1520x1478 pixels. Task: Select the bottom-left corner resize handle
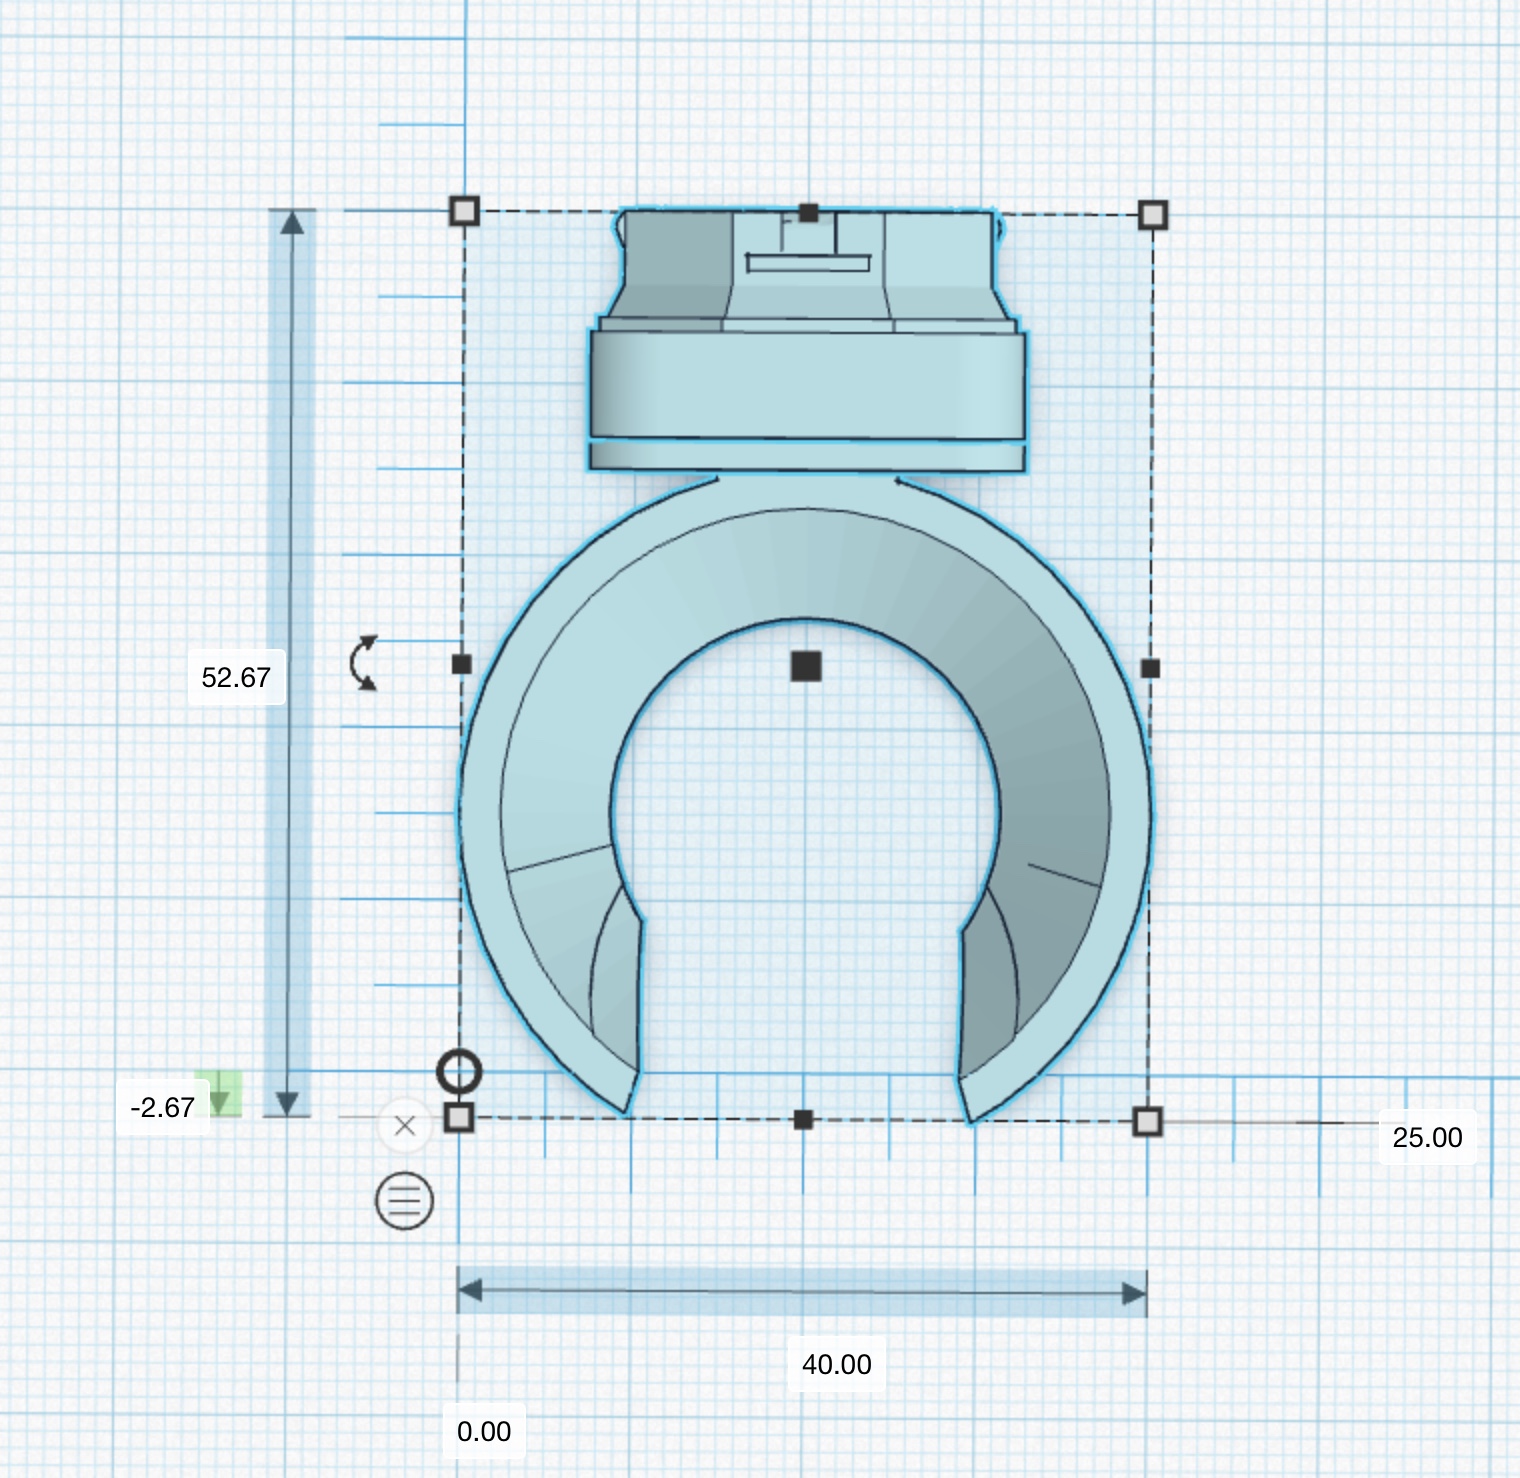458,1117
